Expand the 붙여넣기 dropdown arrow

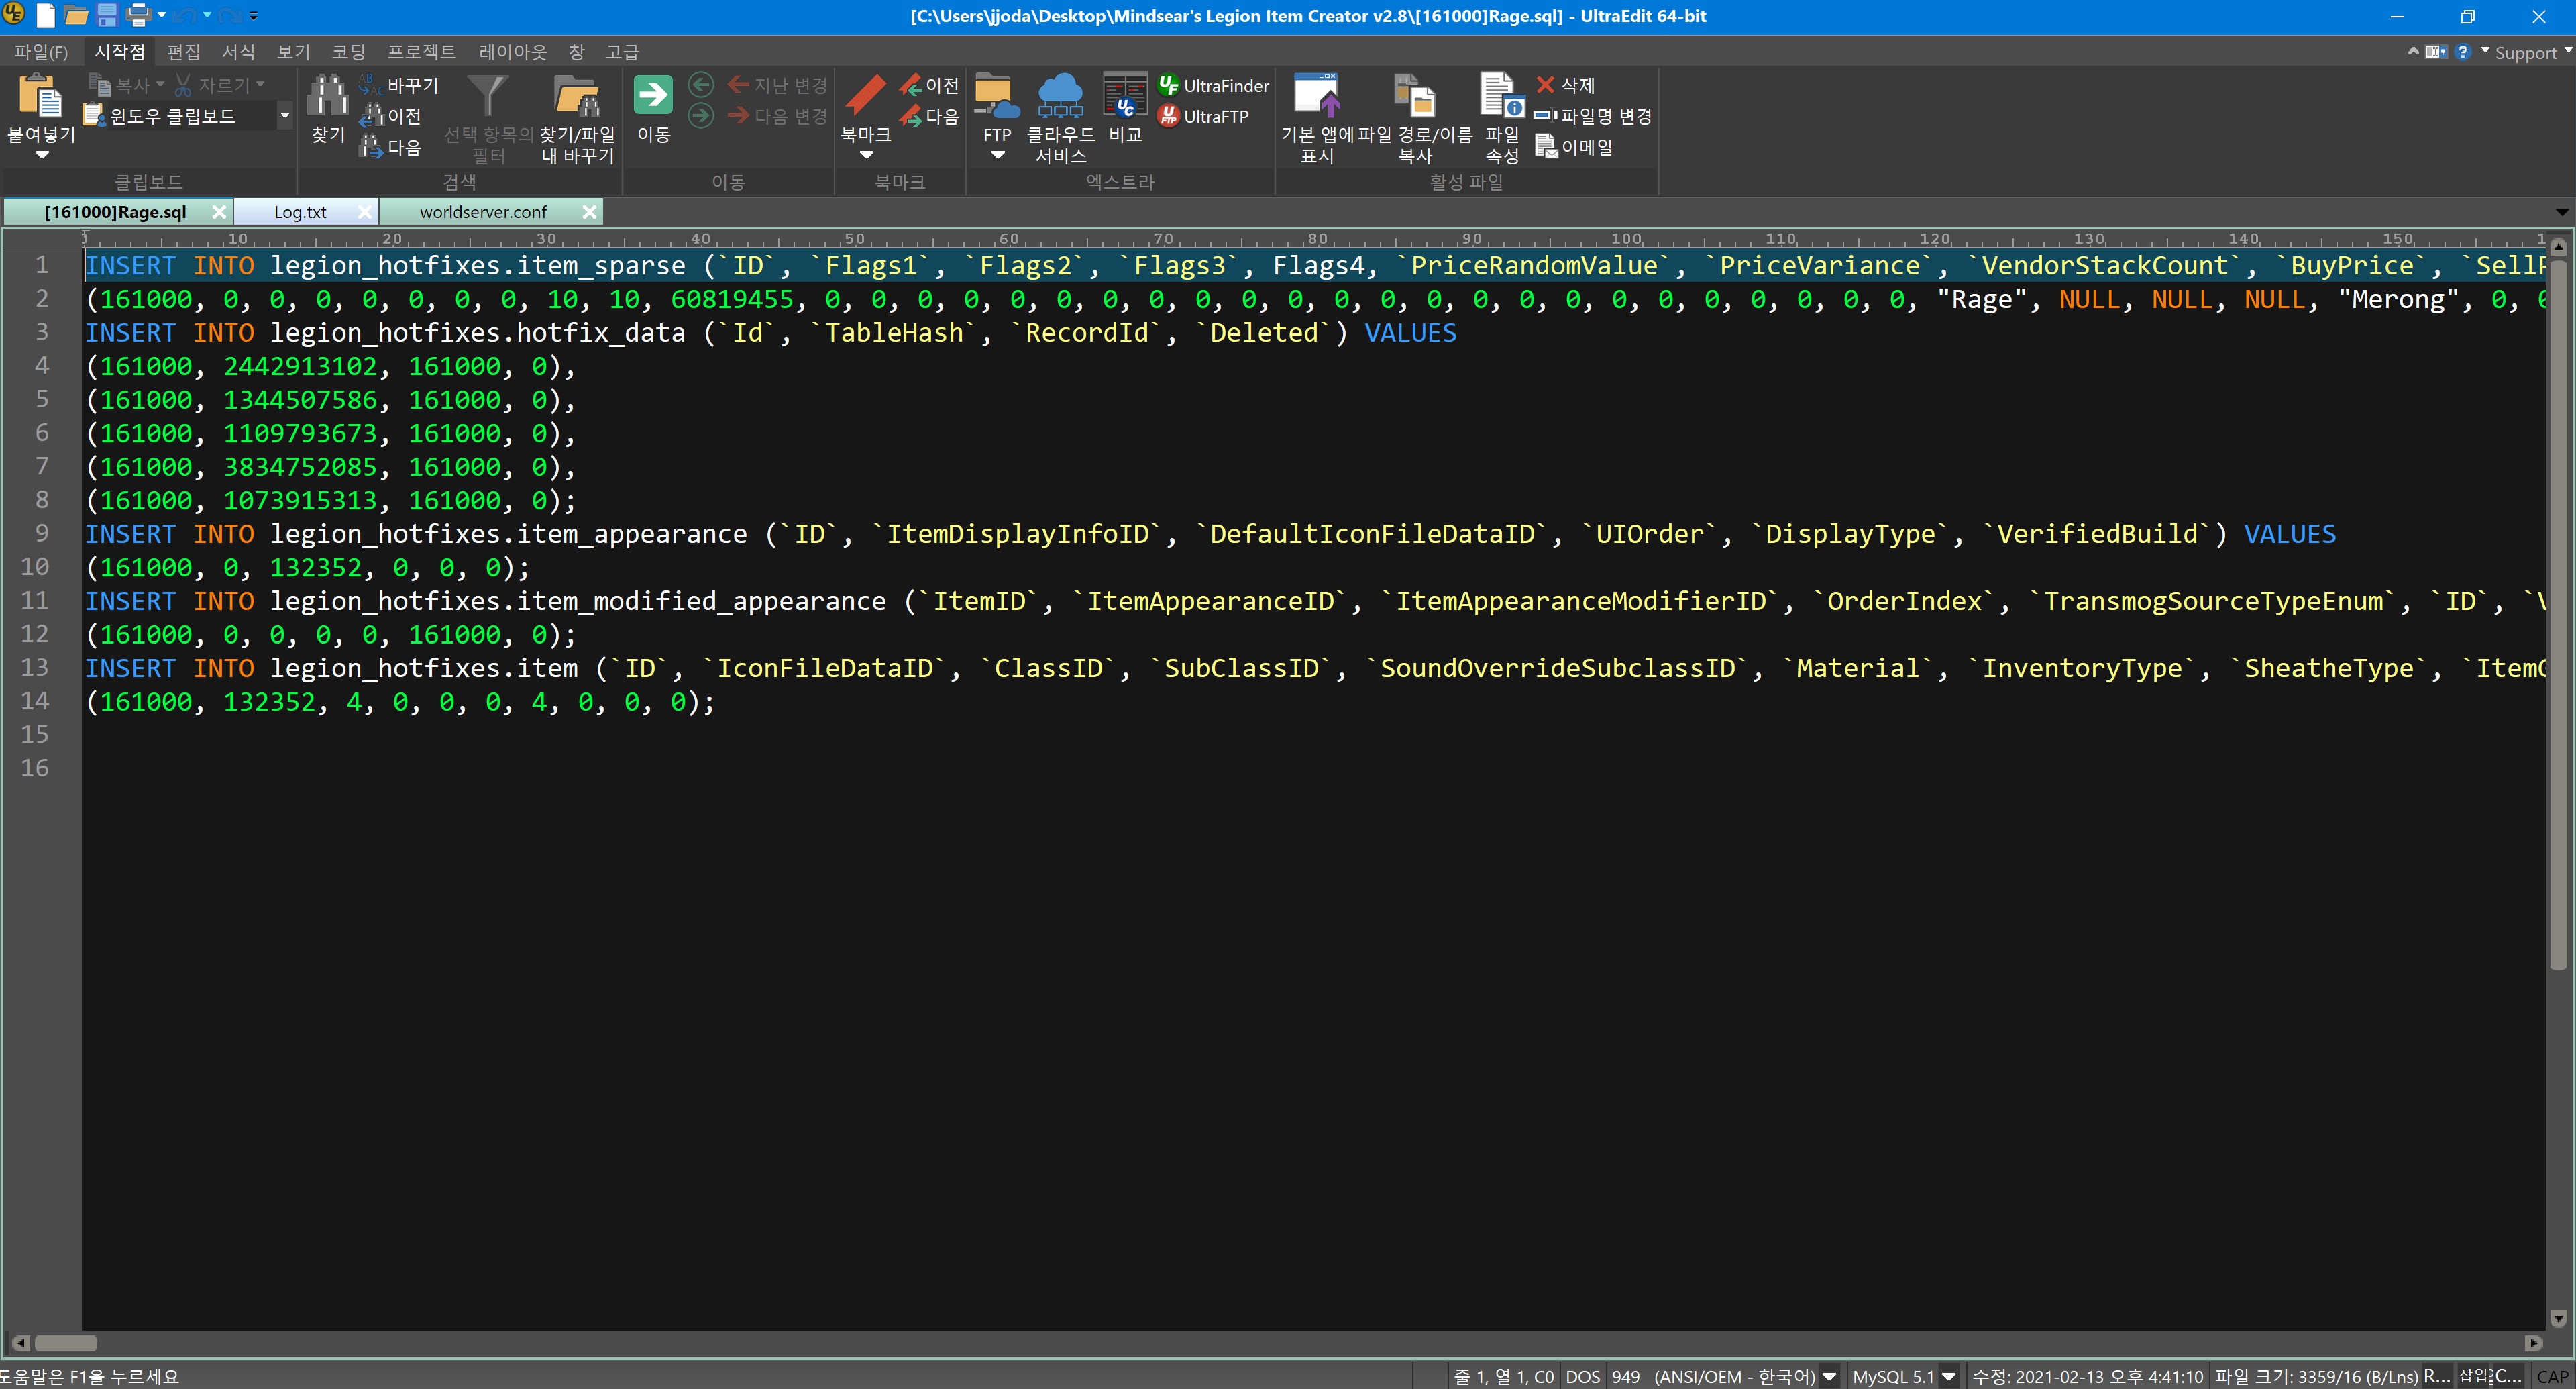click(41, 156)
